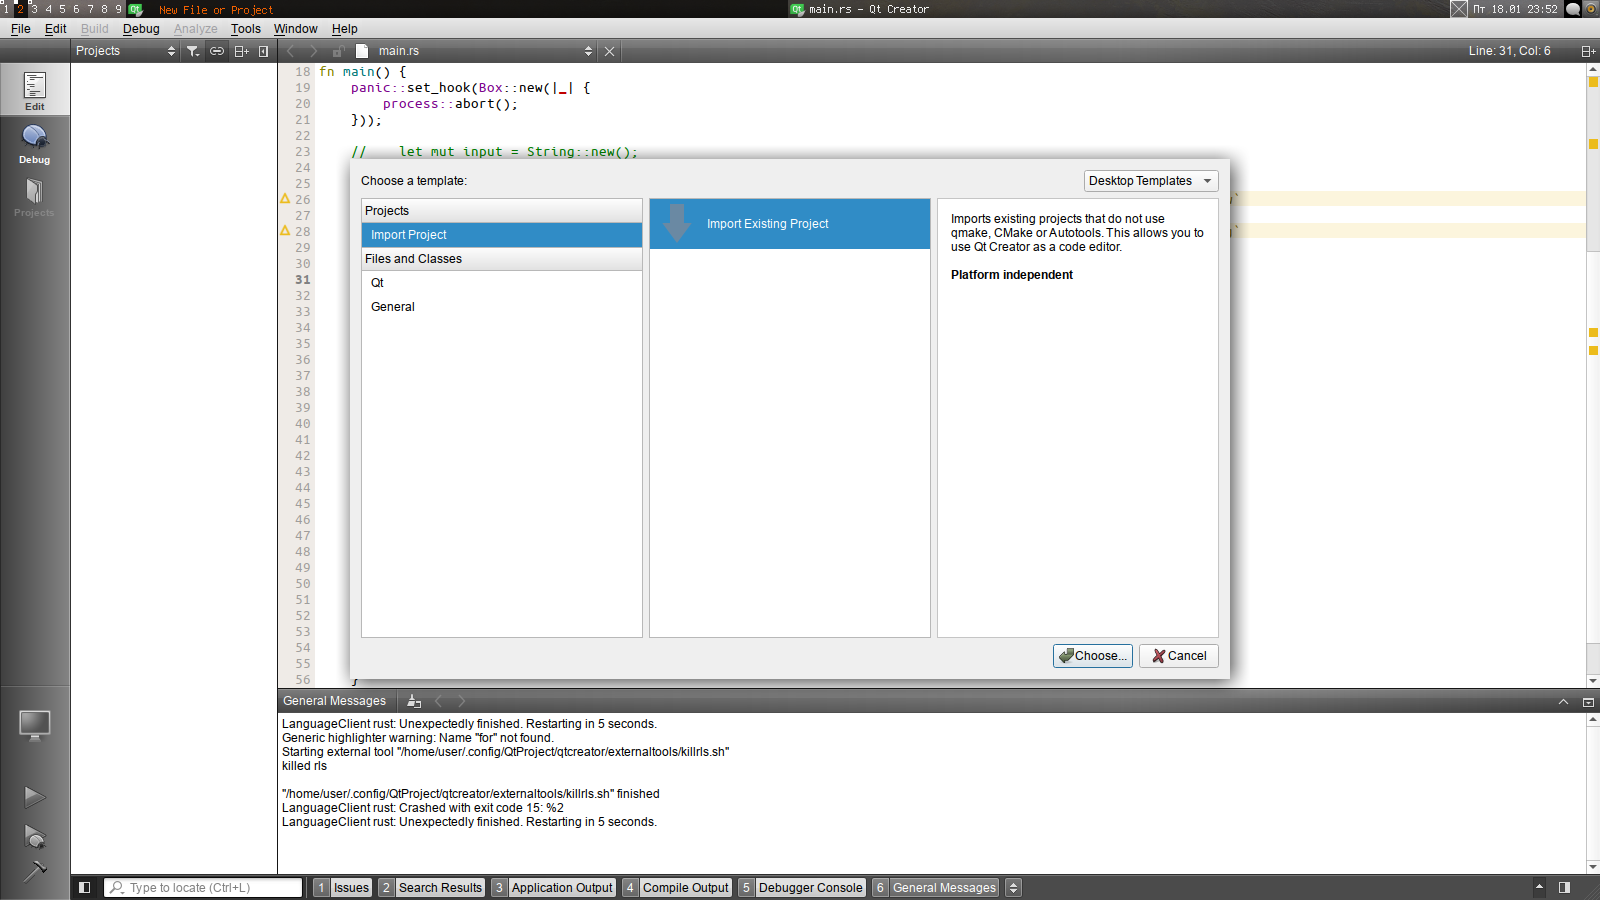Select Import Existing Project template

click(x=790, y=224)
